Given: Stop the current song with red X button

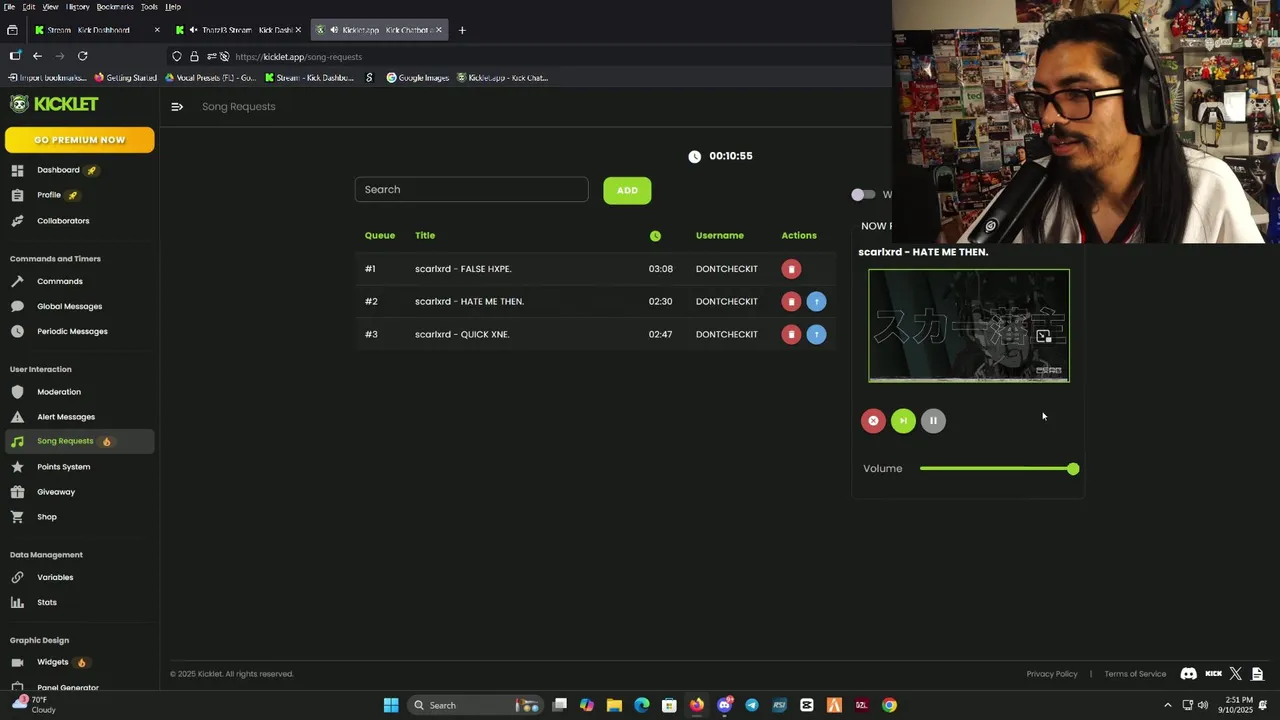Looking at the screenshot, I should [873, 421].
